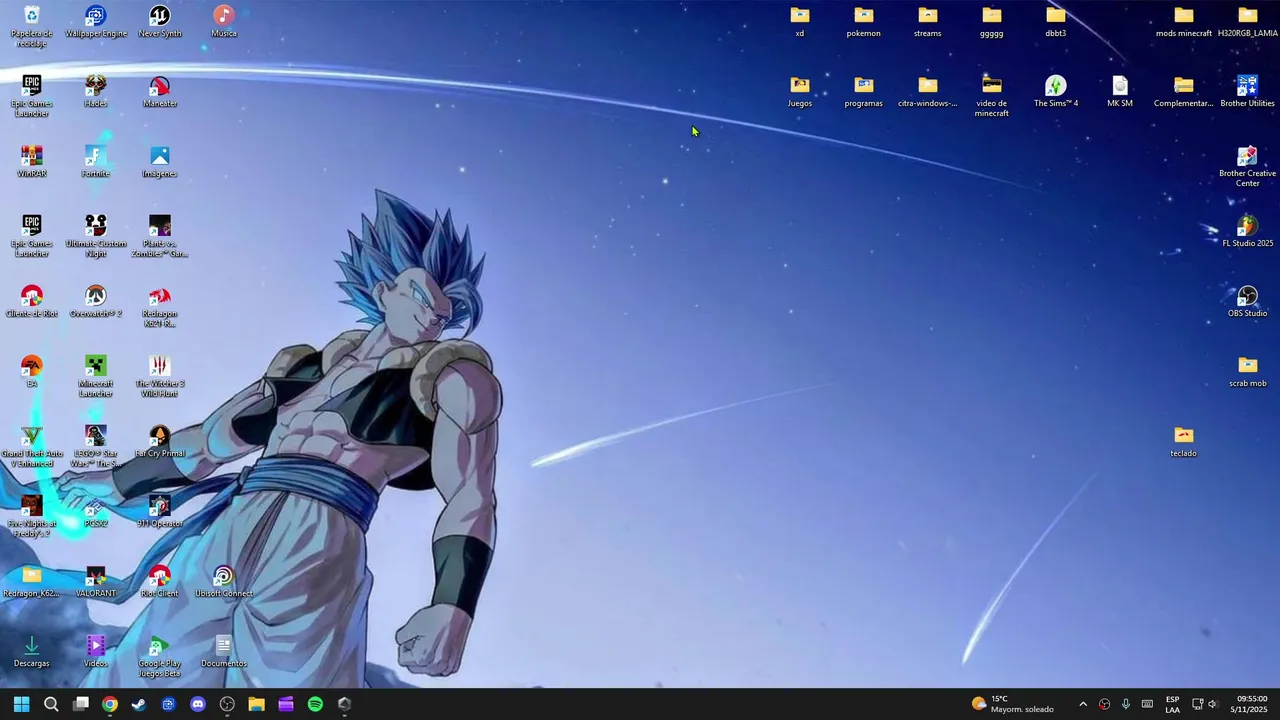Select The Witcher 3 Wild Hunt icon
Screen dimensions: 1280x720
pyautogui.click(x=160, y=377)
